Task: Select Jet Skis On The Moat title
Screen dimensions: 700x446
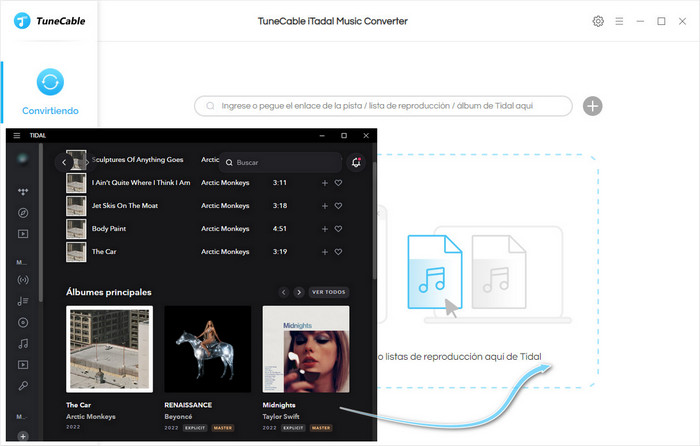Action: click(x=125, y=206)
